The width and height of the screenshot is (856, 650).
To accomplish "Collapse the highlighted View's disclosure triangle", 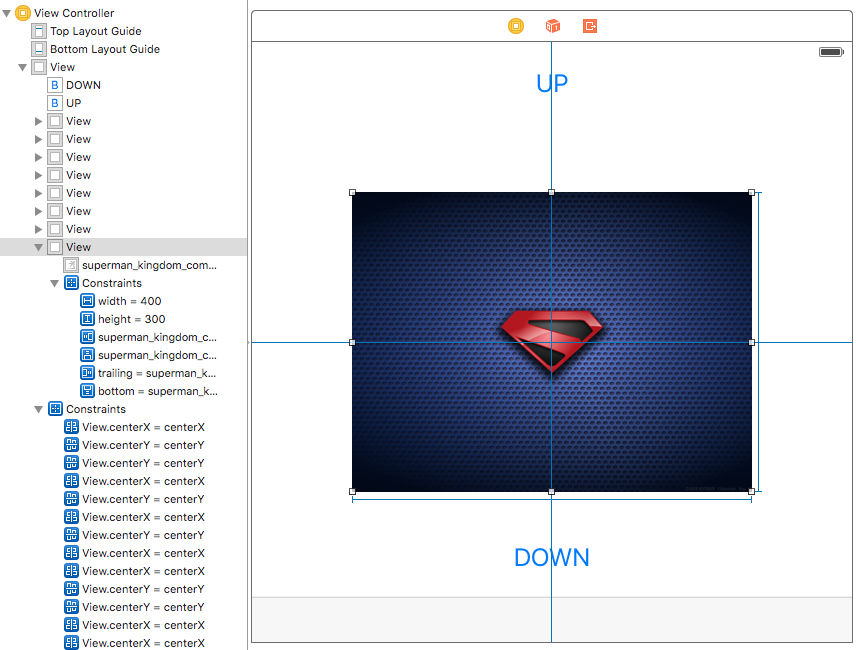I will pyautogui.click(x=39, y=247).
